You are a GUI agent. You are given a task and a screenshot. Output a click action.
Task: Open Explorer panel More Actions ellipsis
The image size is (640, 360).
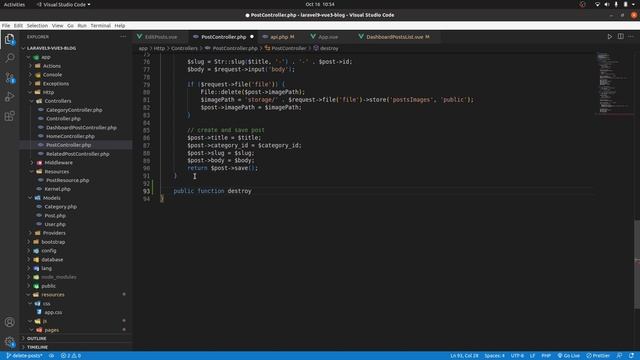[x=123, y=37]
